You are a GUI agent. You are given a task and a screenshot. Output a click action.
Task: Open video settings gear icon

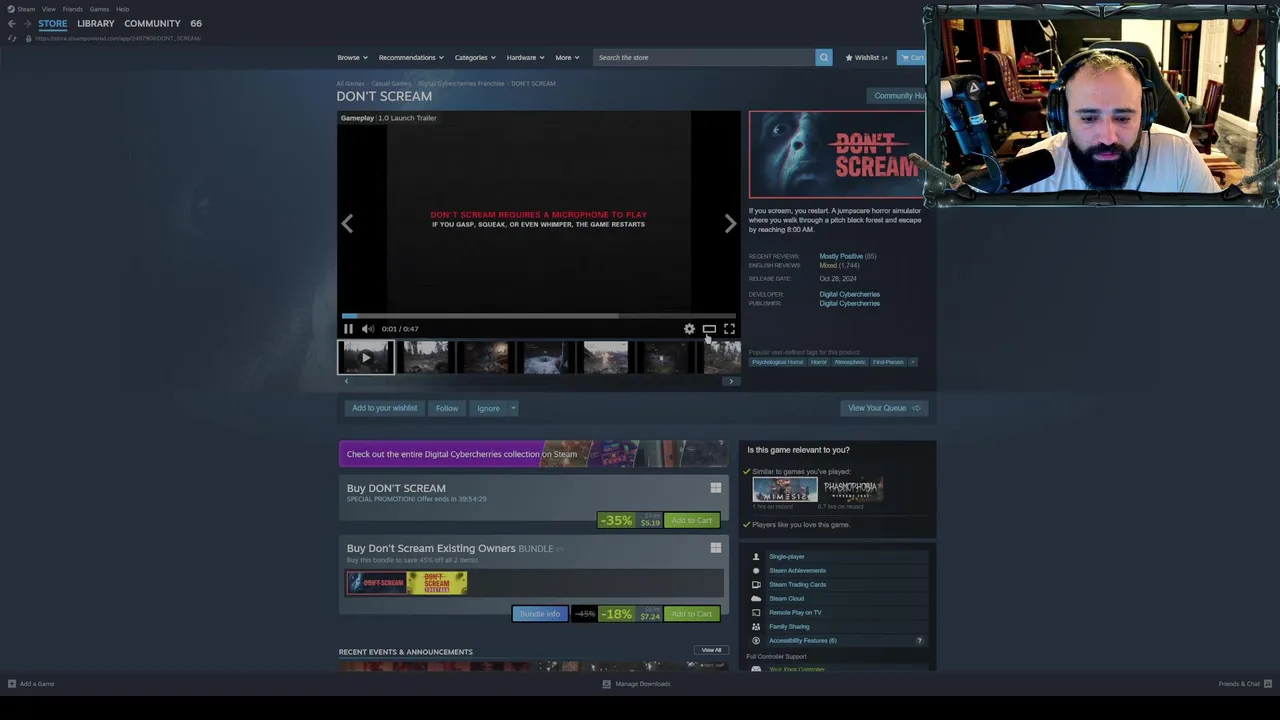(x=689, y=329)
